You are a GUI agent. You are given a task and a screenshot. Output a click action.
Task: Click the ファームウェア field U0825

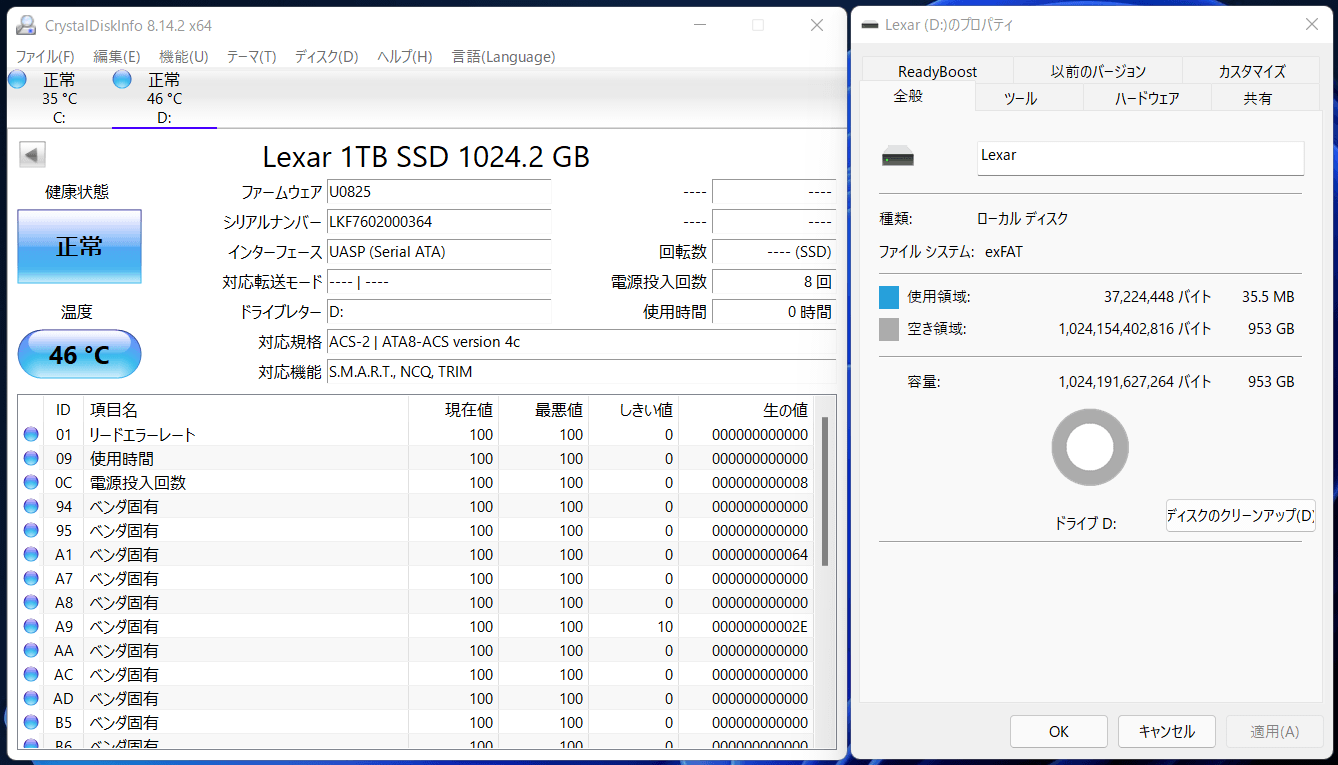click(x=439, y=192)
